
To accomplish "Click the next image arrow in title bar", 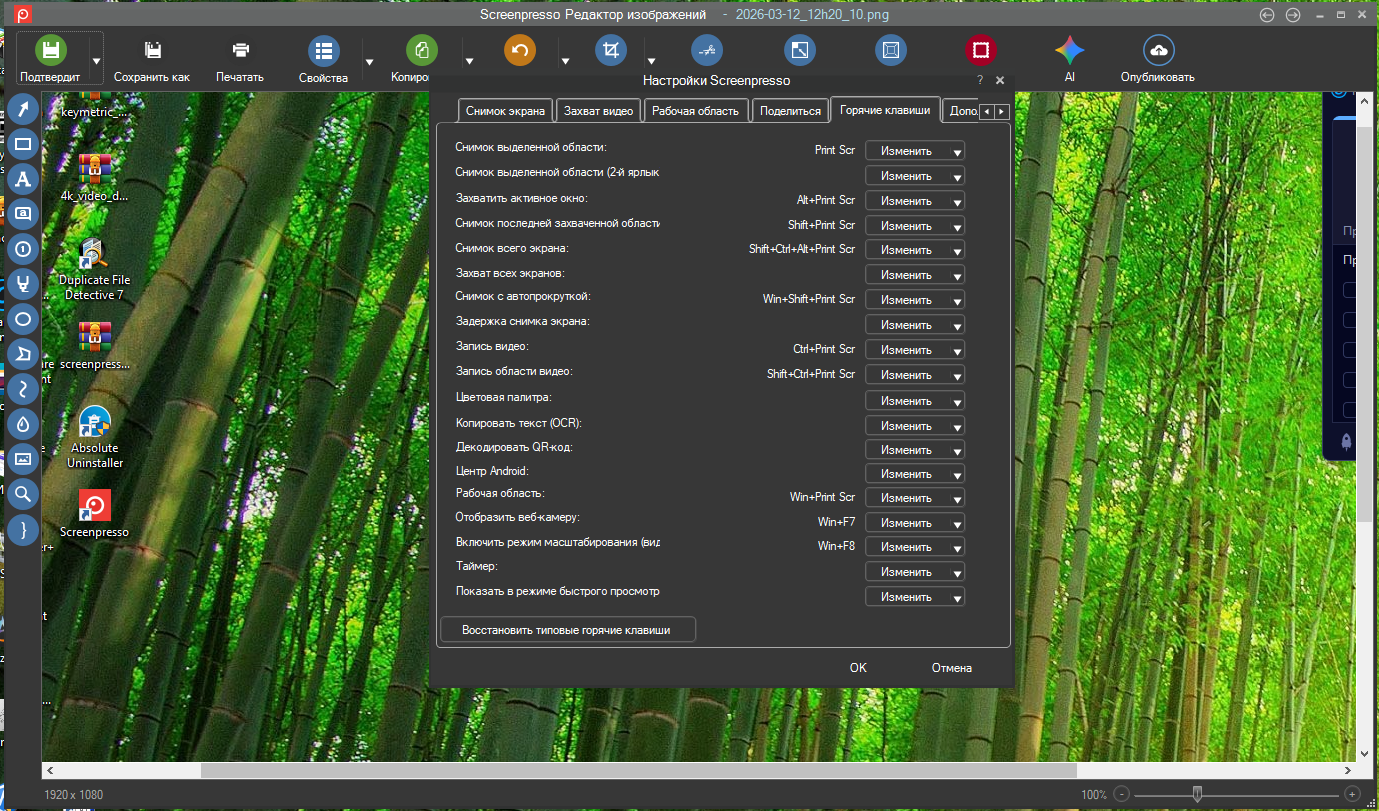I will coord(1292,15).
